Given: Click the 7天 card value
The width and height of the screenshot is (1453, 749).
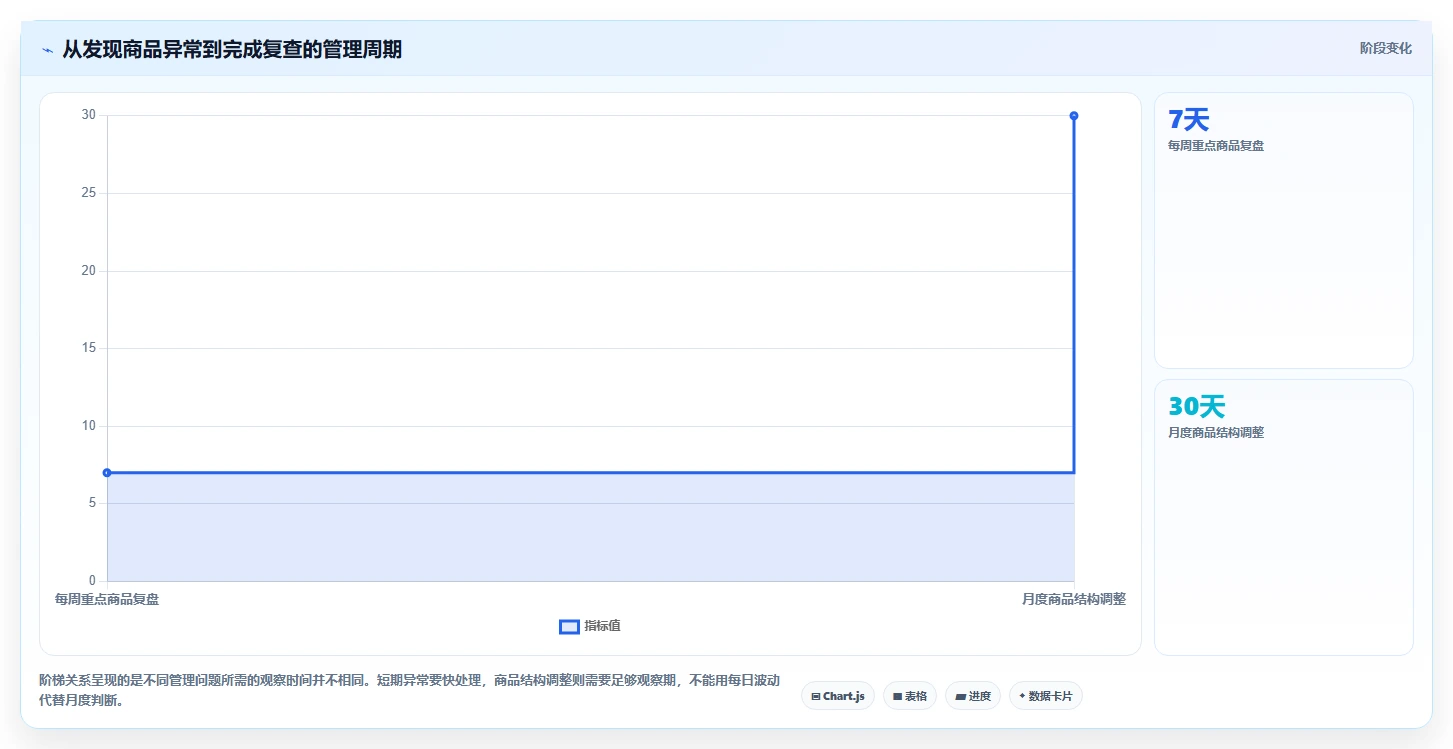Looking at the screenshot, I should click(1189, 120).
